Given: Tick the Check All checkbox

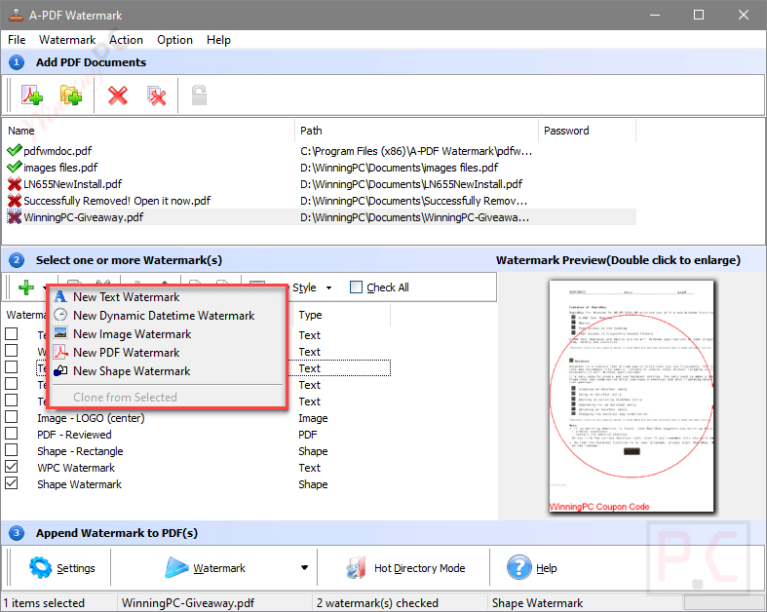Looking at the screenshot, I should pyautogui.click(x=356, y=287).
